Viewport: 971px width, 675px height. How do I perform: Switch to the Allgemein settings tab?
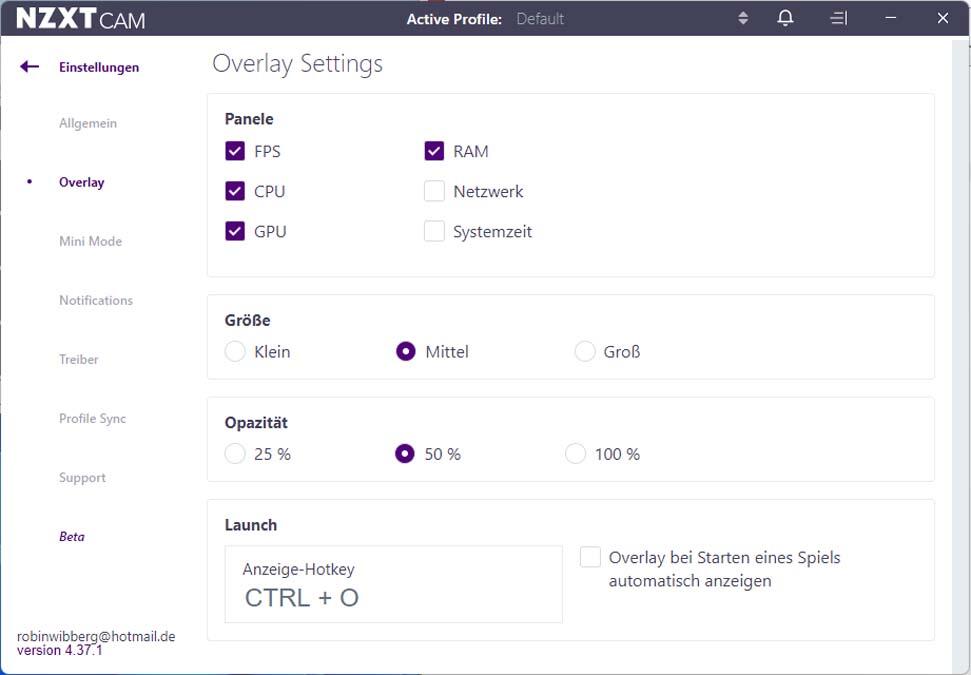[x=88, y=123]
